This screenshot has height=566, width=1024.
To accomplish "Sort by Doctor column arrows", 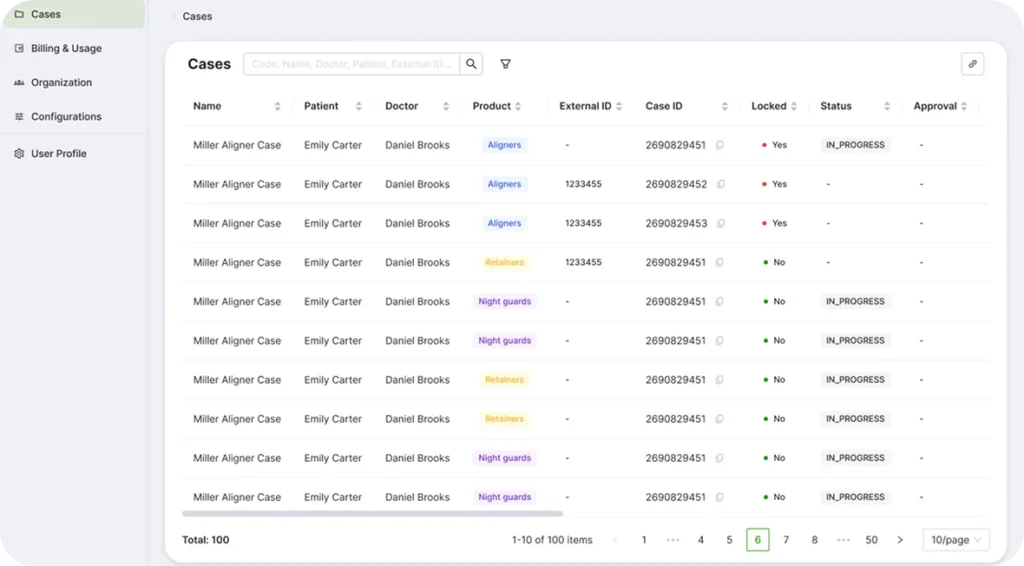I will 446,106.
